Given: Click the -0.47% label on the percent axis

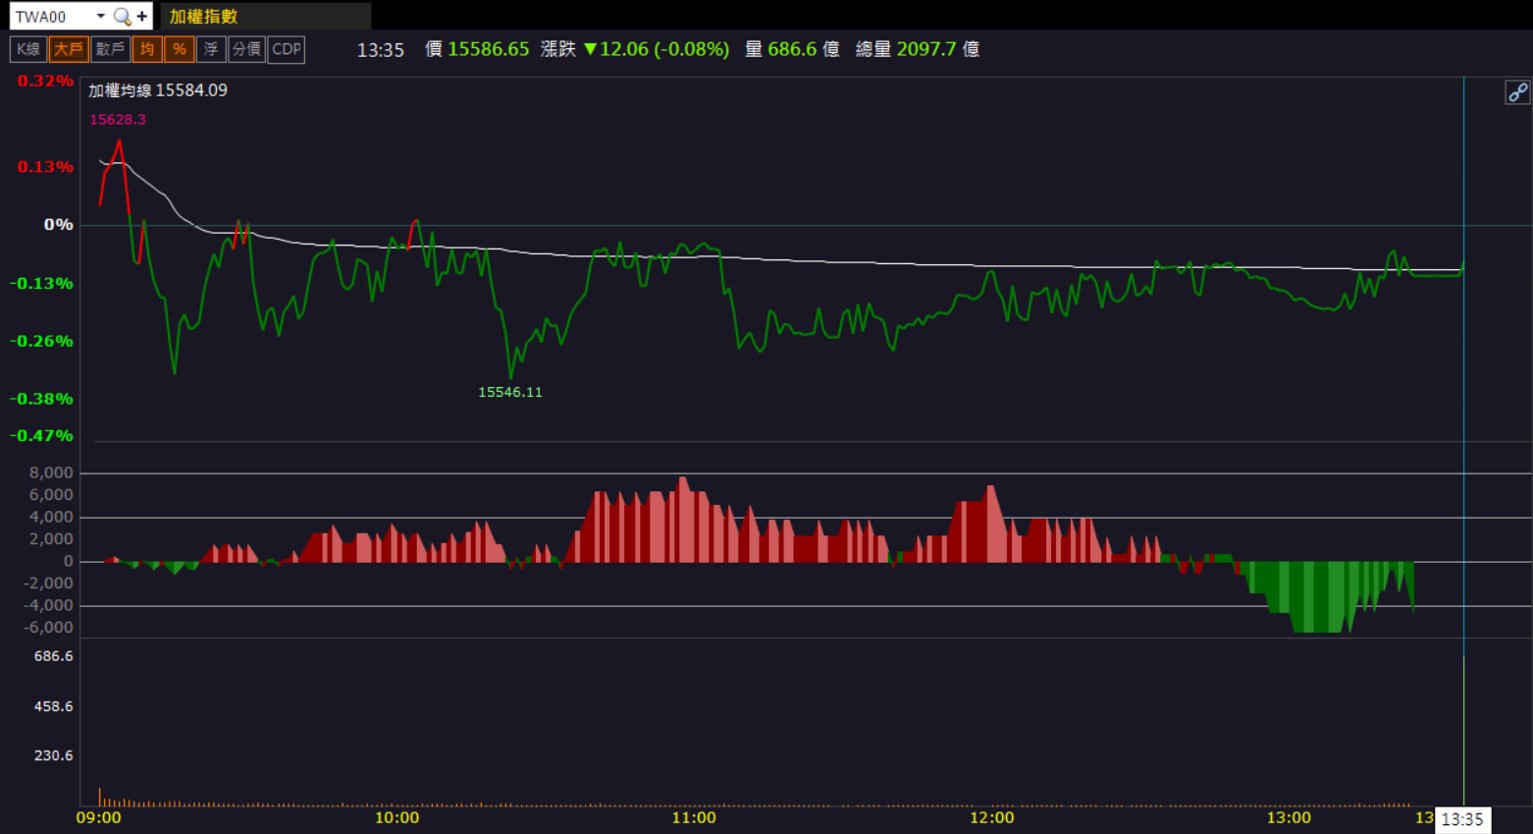Looking at the screenshot, I should (x=42, y=436).
